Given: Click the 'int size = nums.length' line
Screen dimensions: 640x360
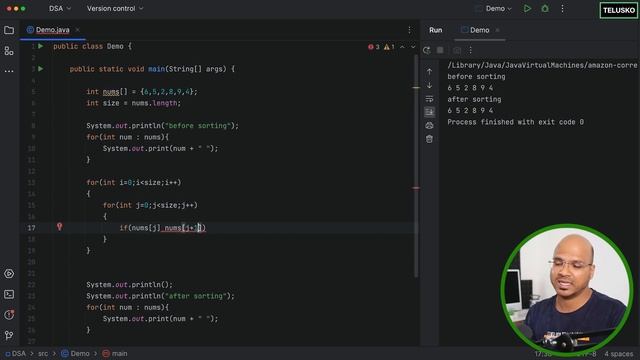Looking at the screenshot, I should (x=133, y=103).
